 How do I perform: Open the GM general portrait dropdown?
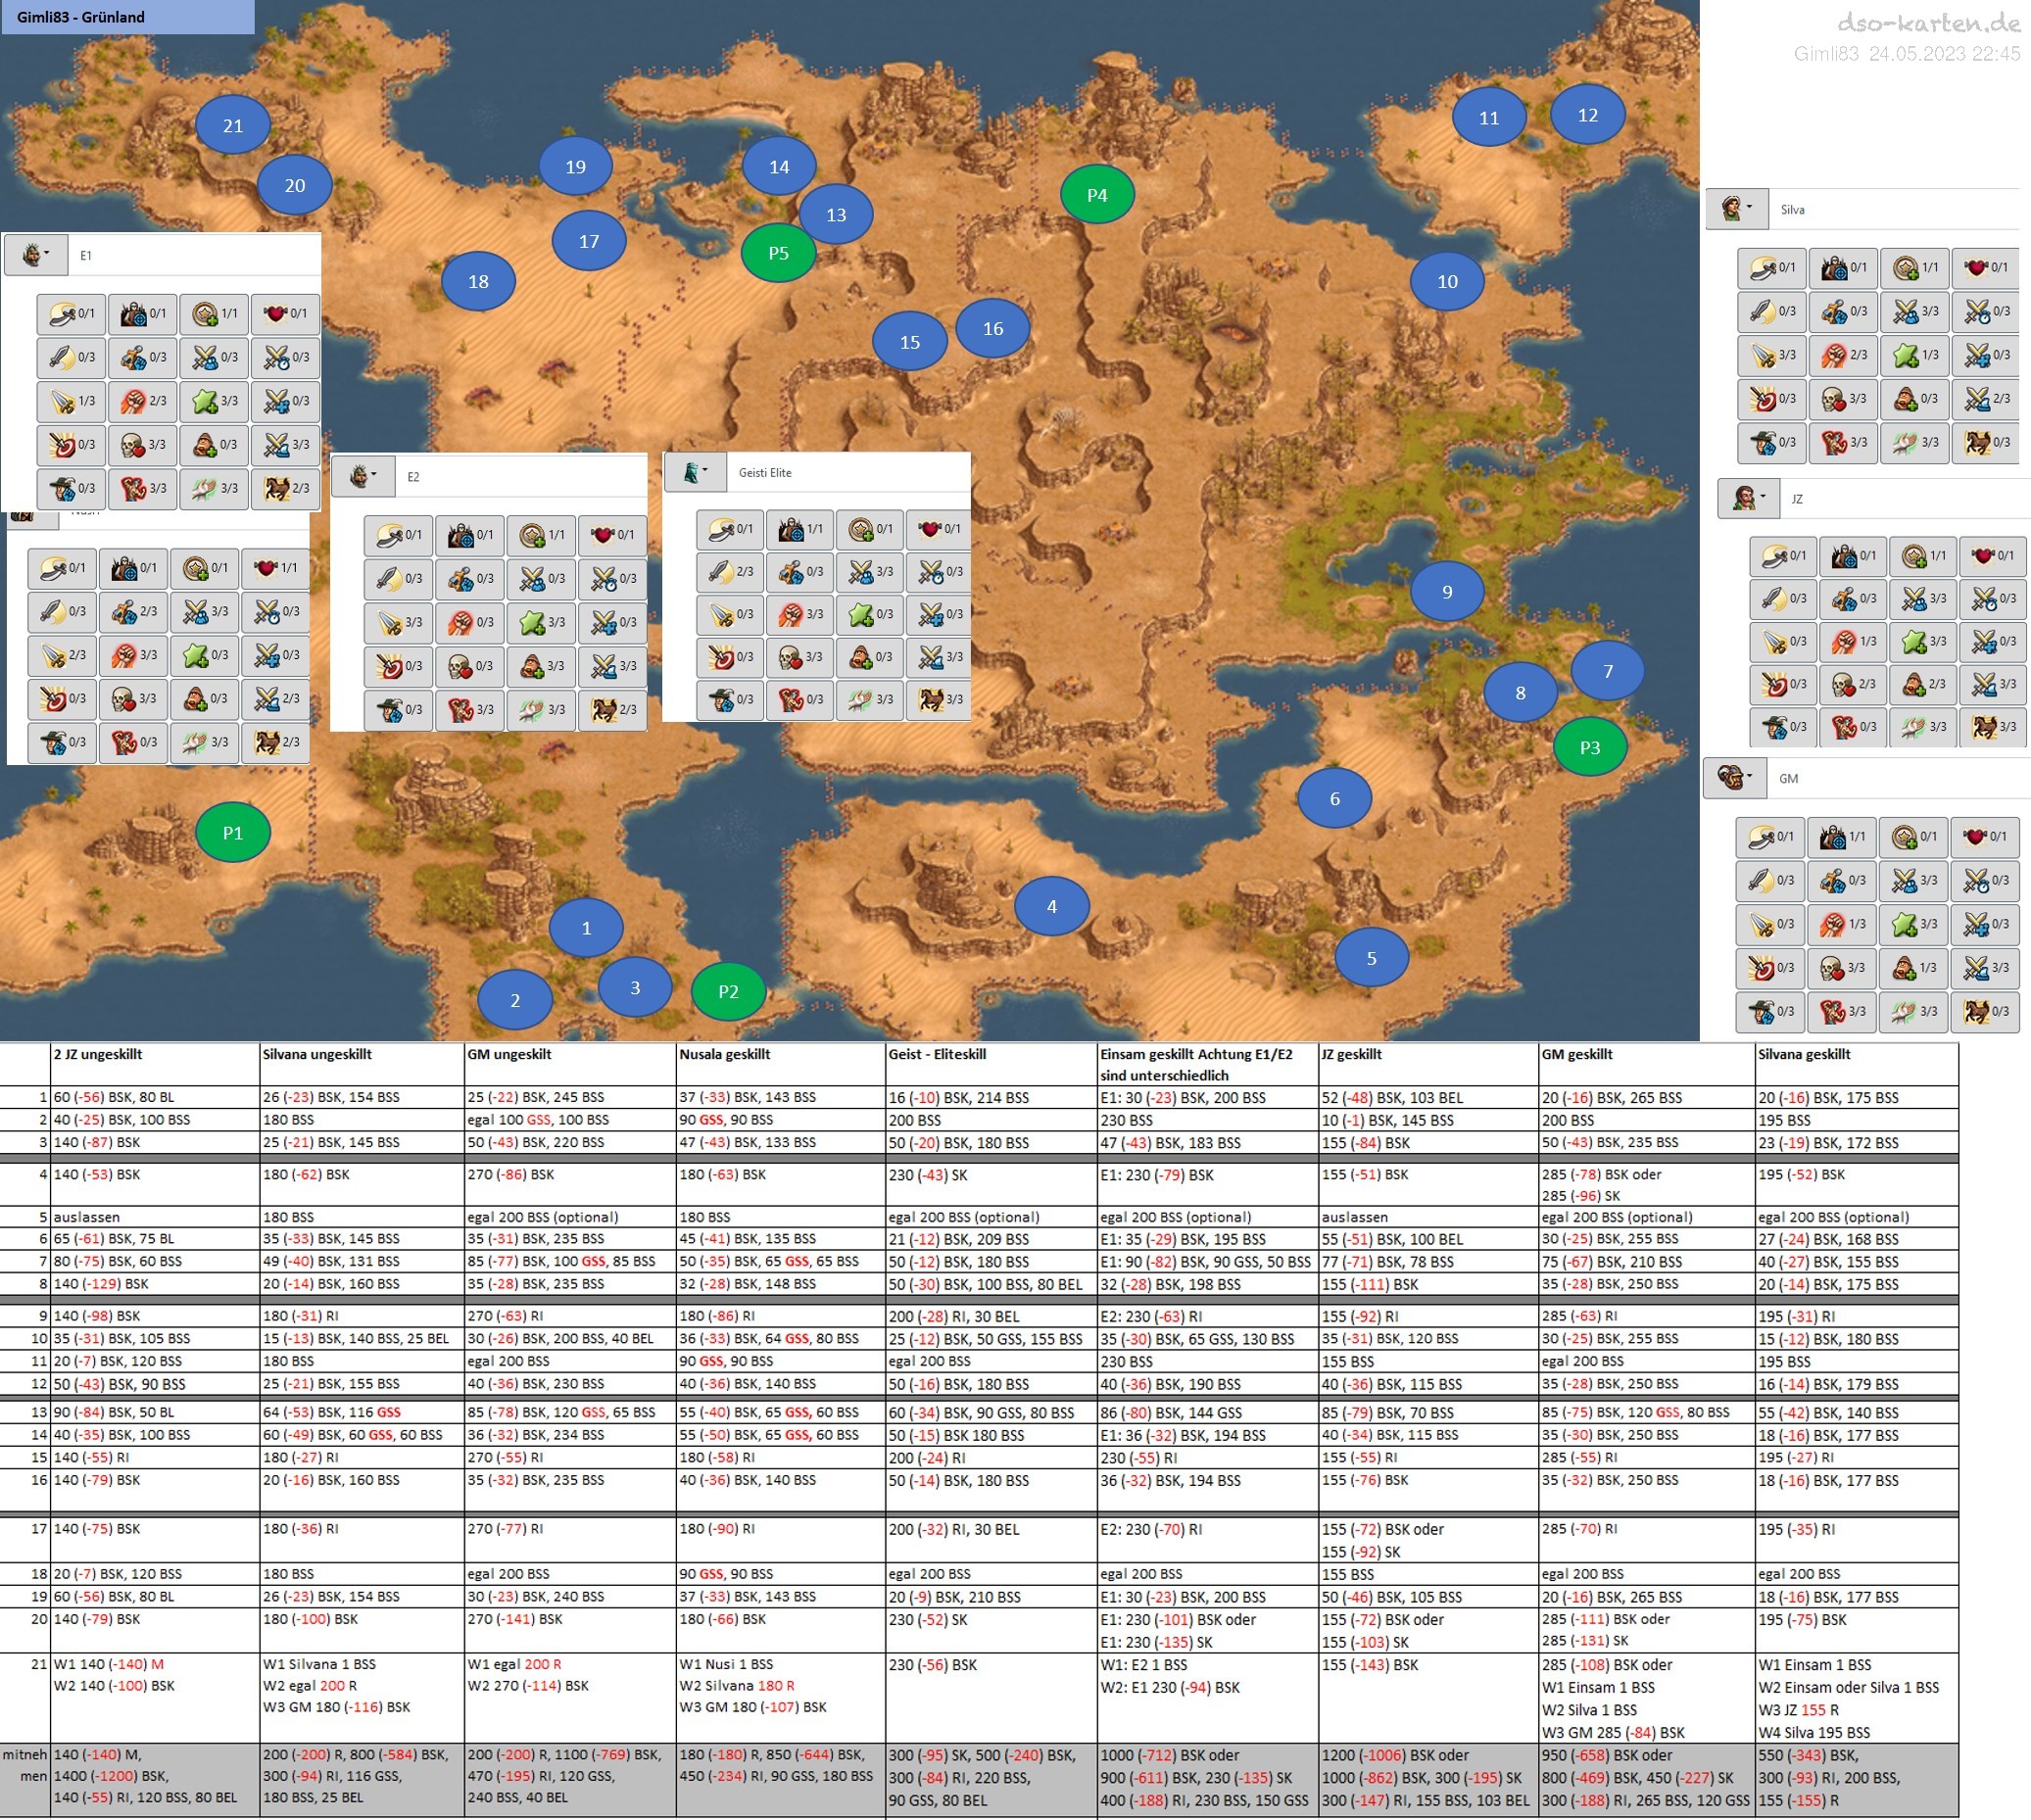1735,778
